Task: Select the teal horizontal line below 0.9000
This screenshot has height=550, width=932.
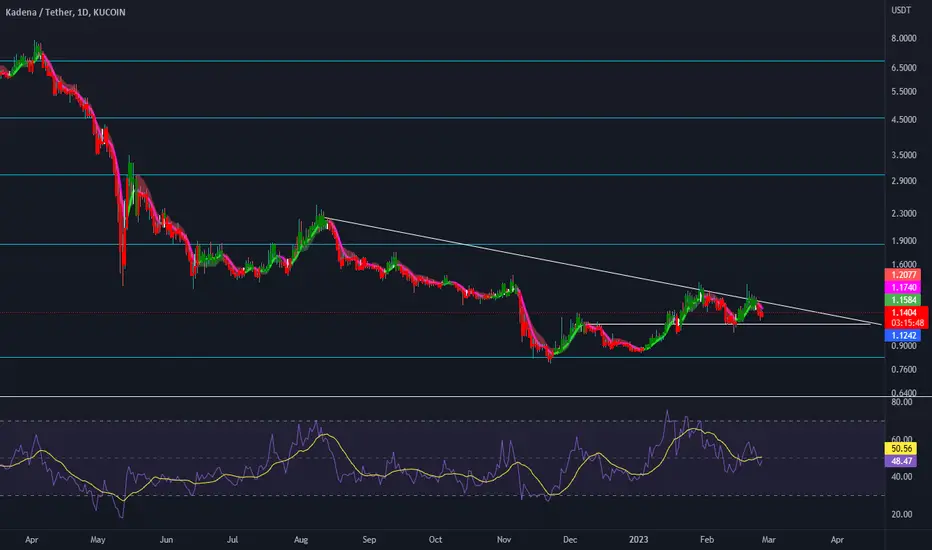Action: pos(442,357)
